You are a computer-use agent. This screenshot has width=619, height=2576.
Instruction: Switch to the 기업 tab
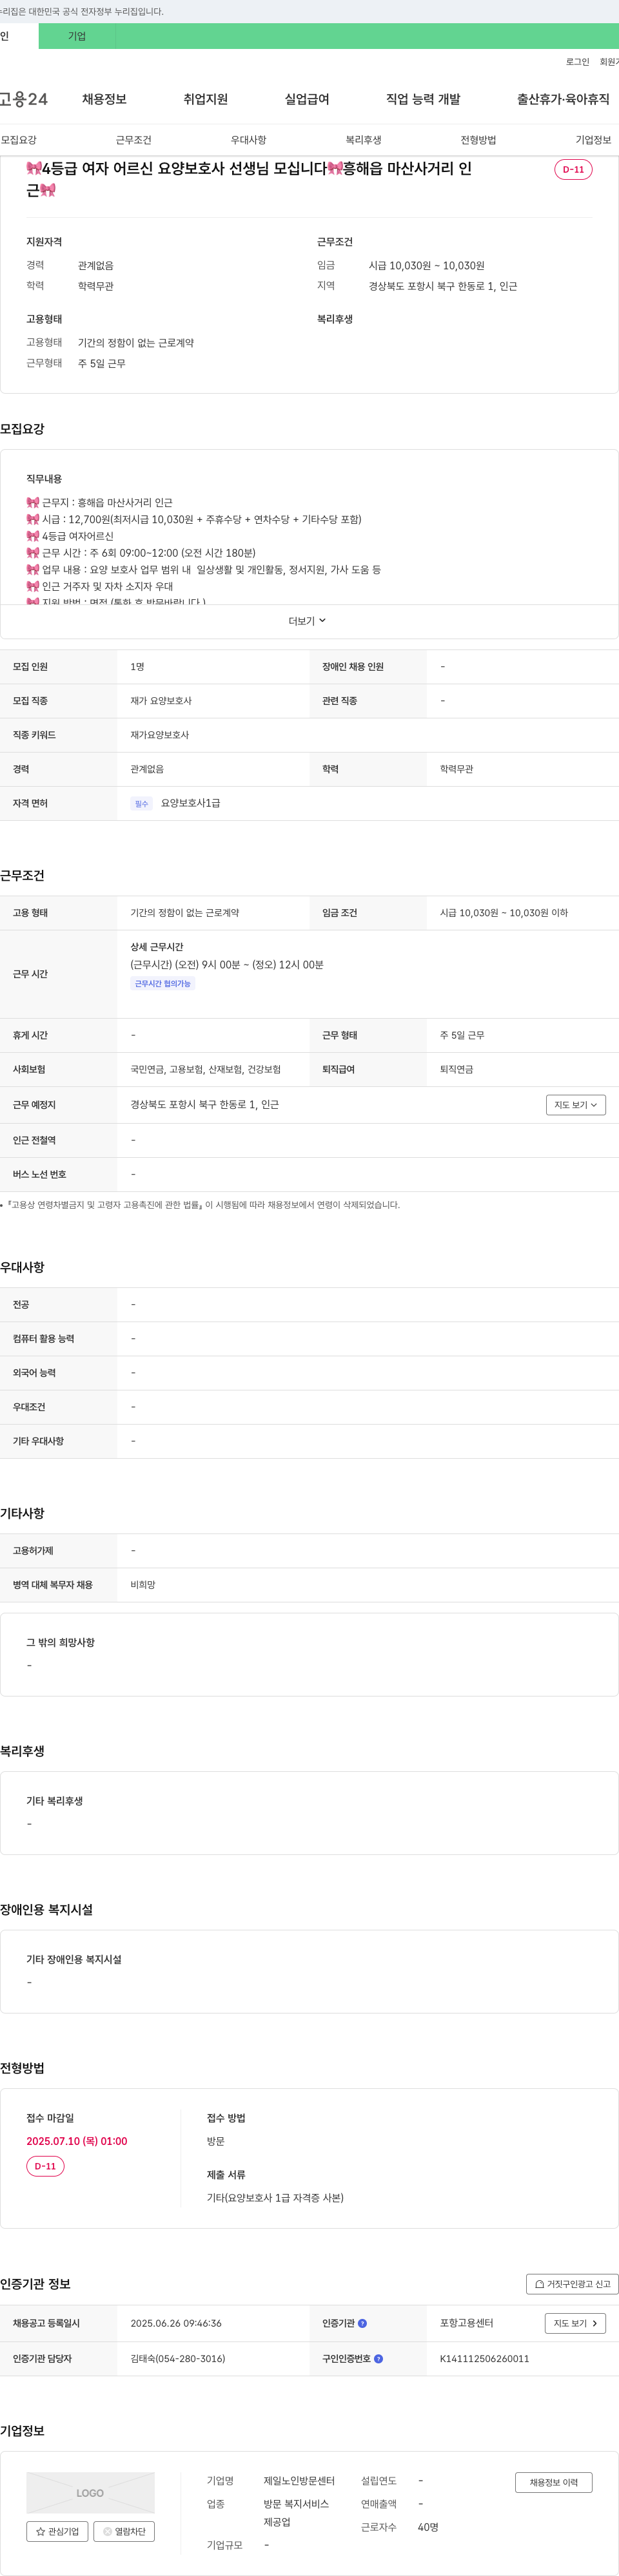pos(77,36)
